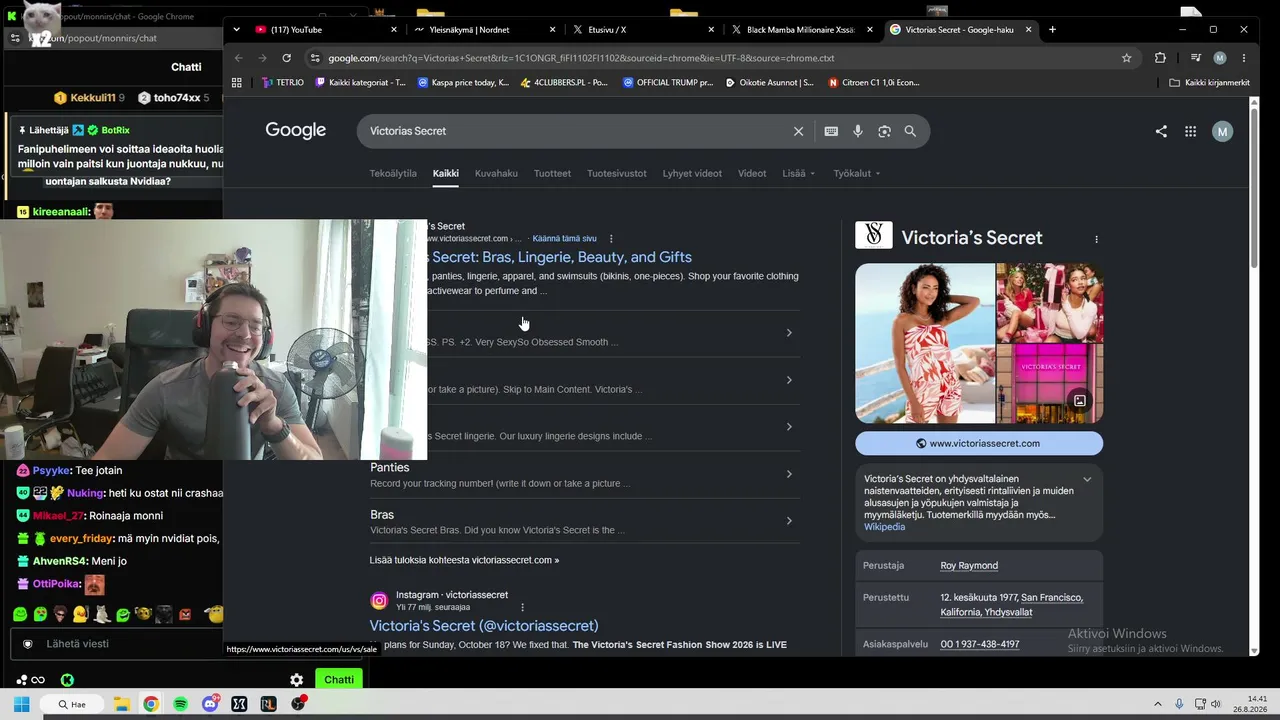Expand the Lisää search filter dropdown

799,173
